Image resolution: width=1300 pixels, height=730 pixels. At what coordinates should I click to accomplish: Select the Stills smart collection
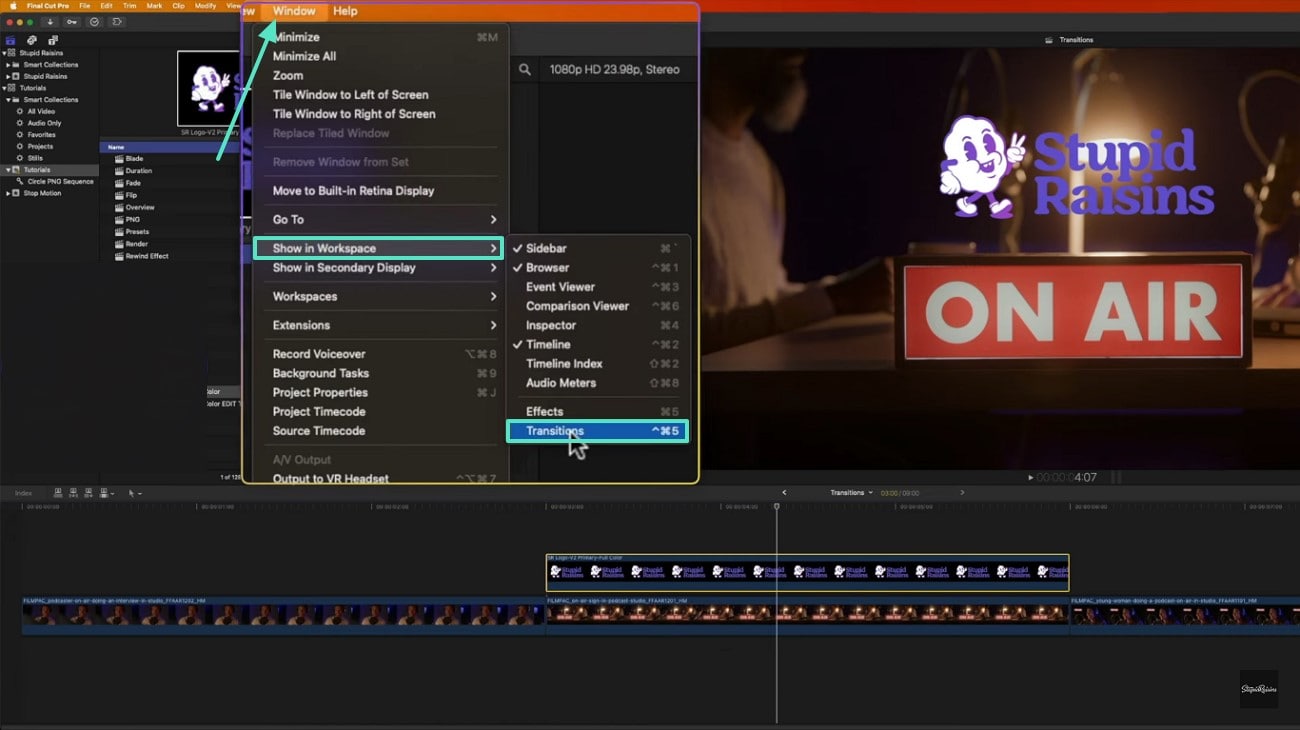(35, 158)
